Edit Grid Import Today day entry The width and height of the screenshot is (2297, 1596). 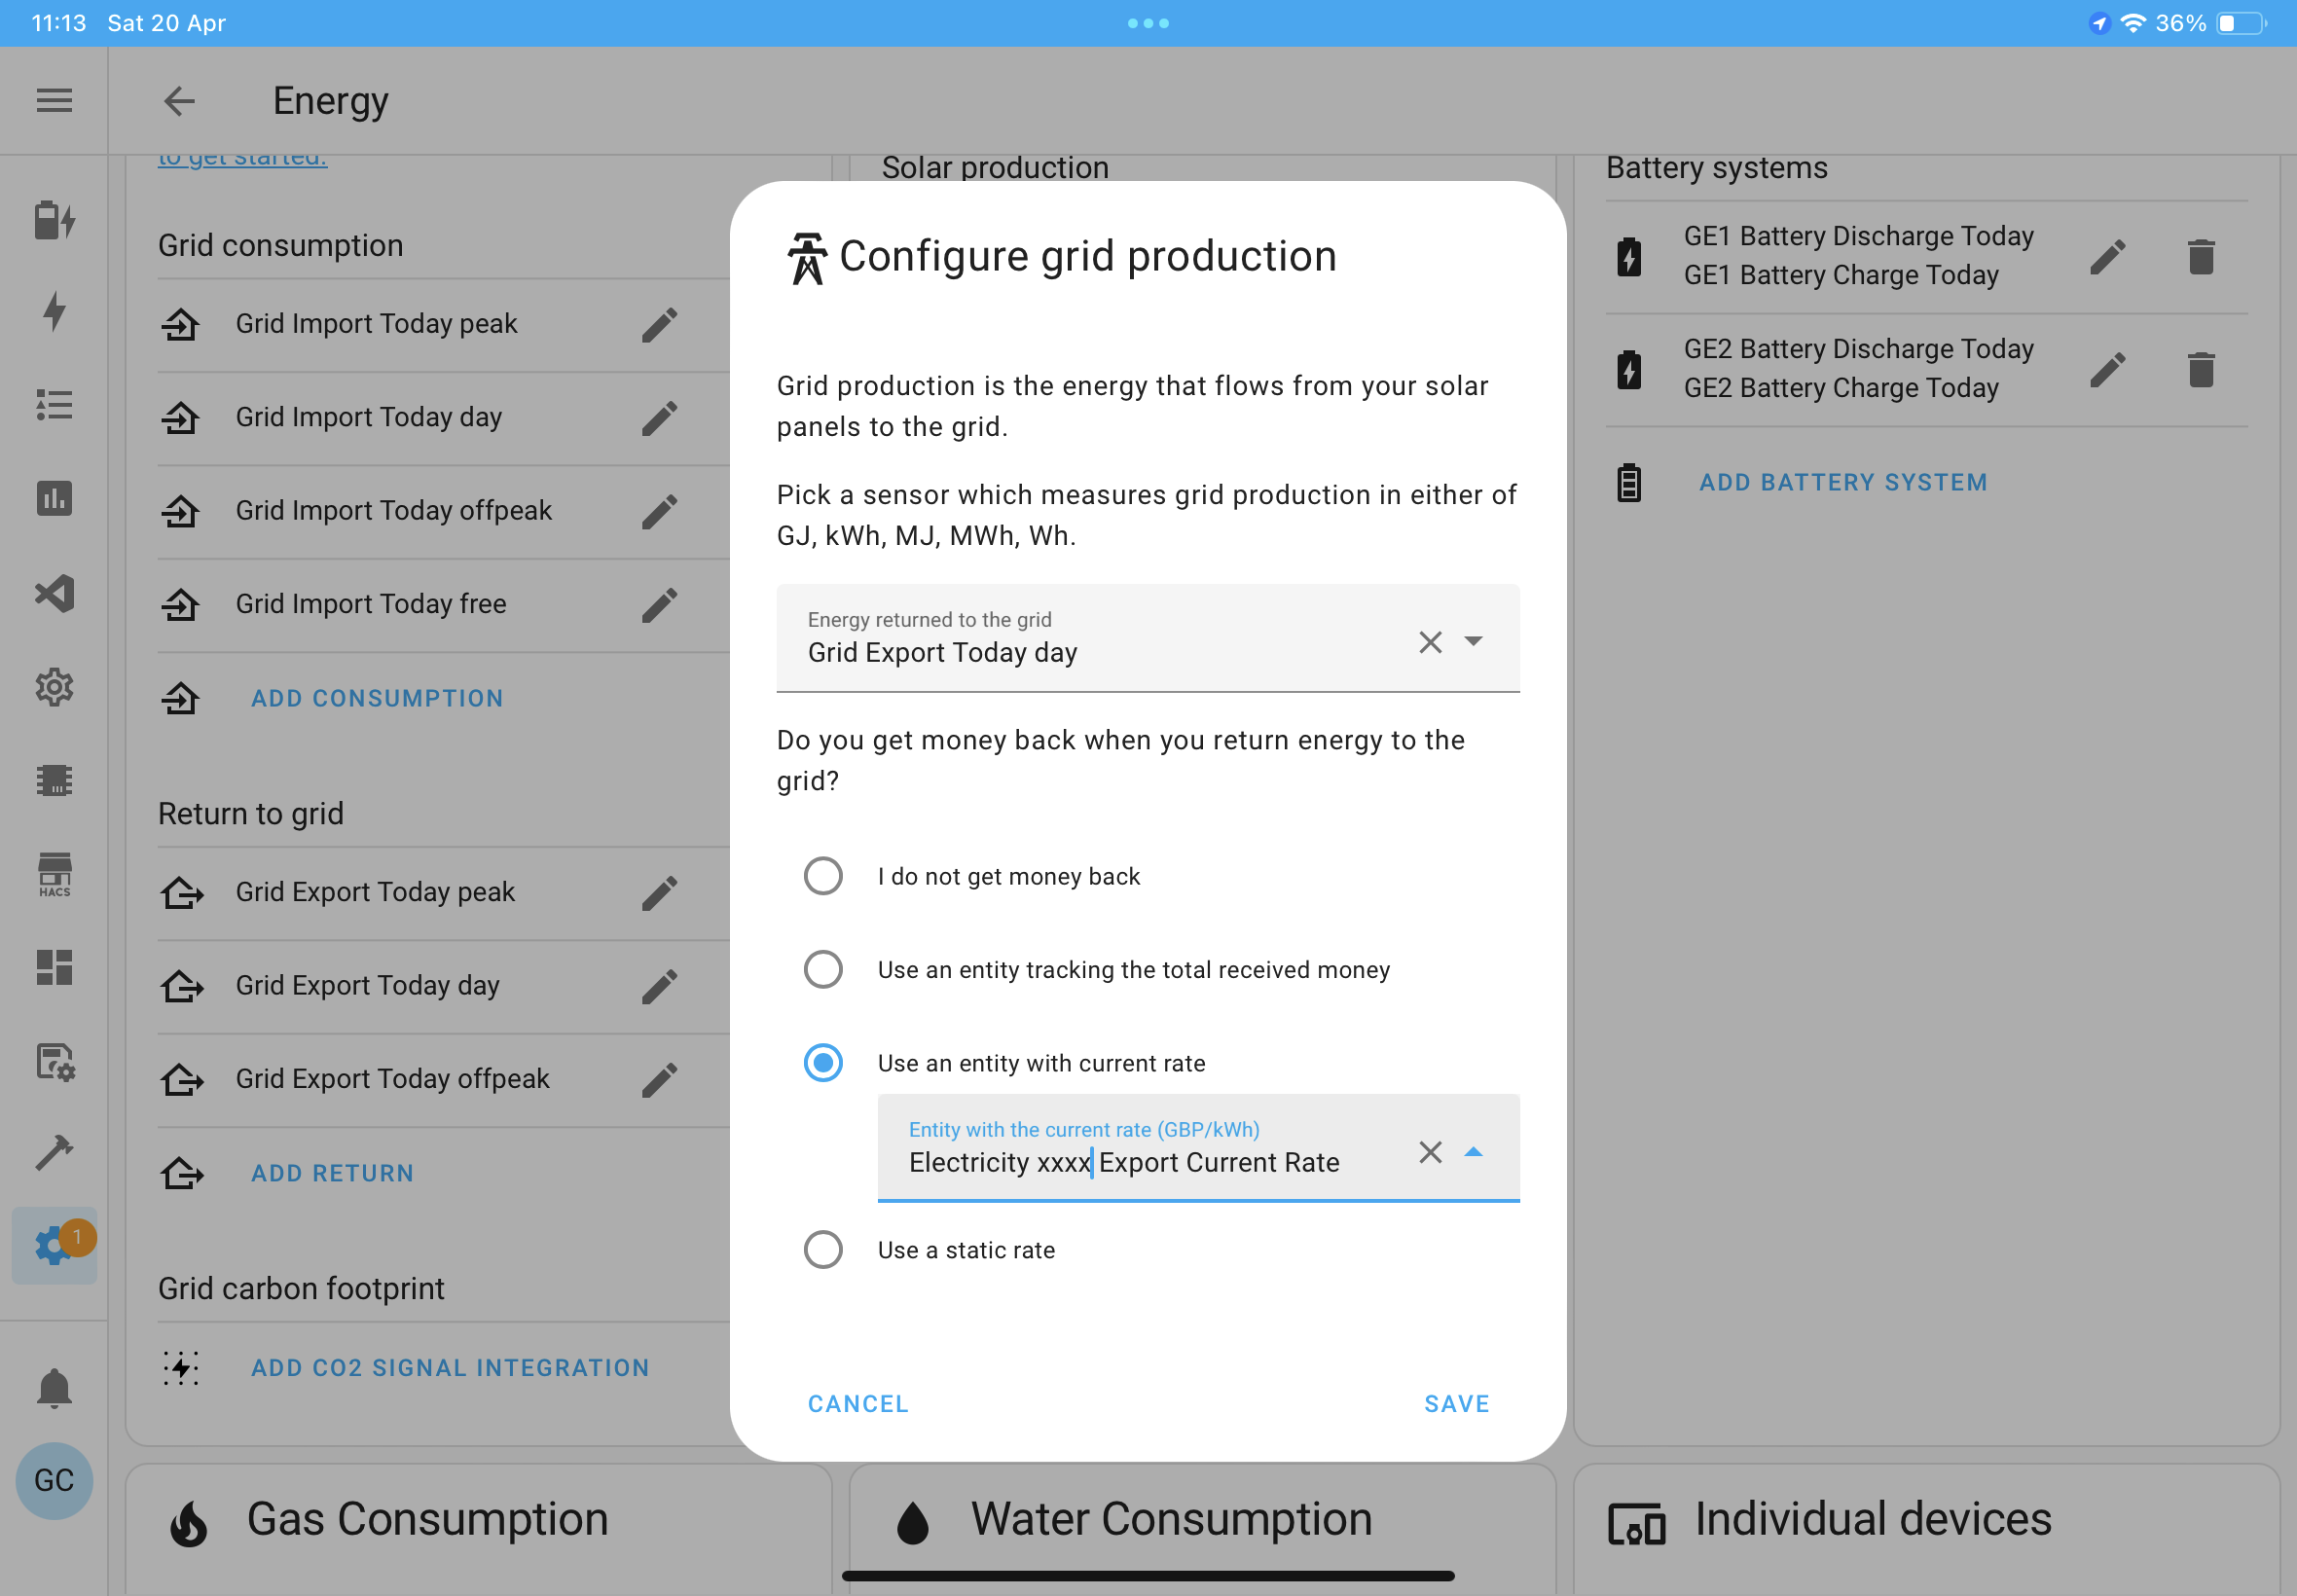click(x=659, y=418)
